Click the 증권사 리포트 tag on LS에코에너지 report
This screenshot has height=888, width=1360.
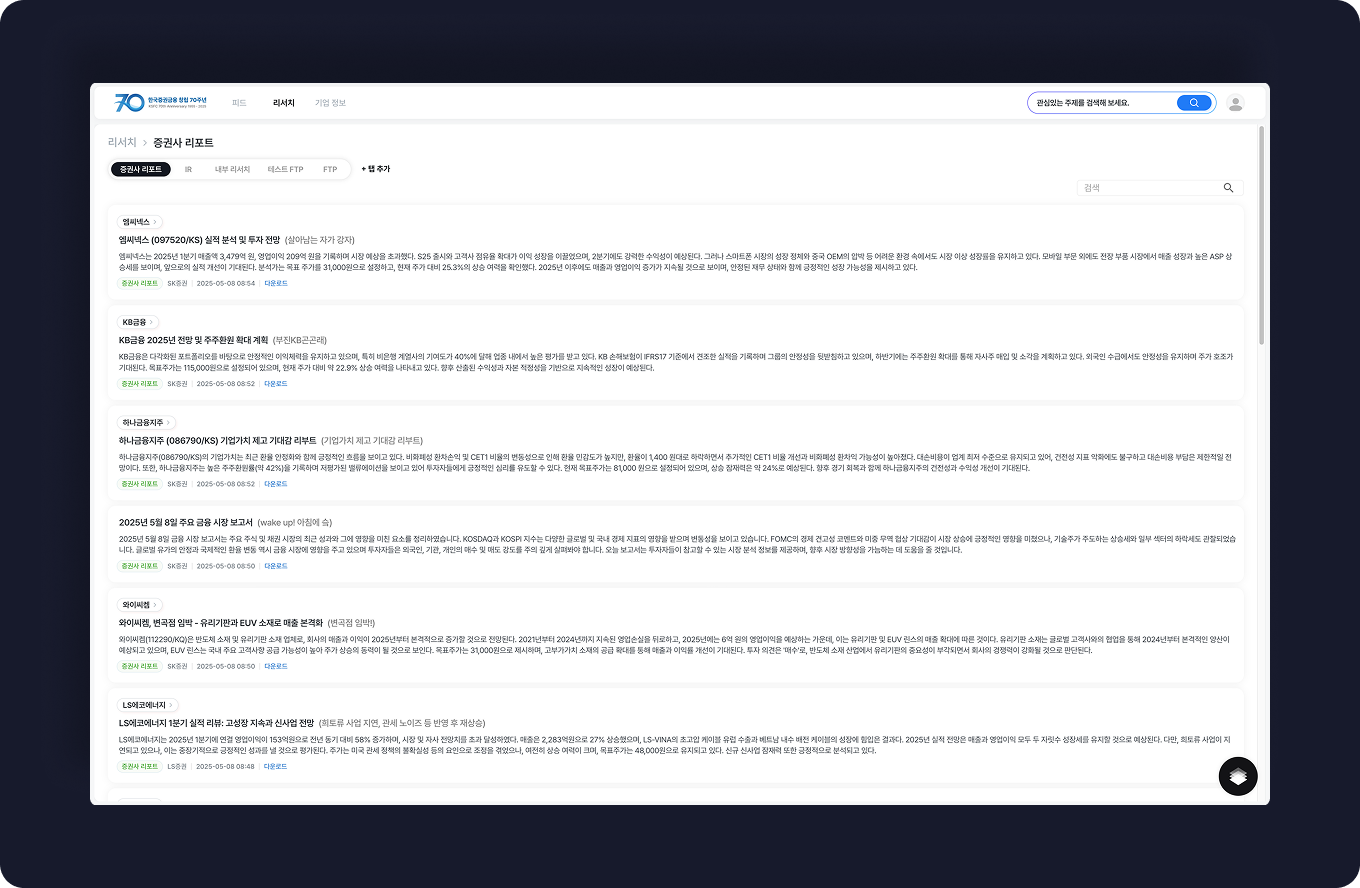pyautogui.click(x=139, y=766)
